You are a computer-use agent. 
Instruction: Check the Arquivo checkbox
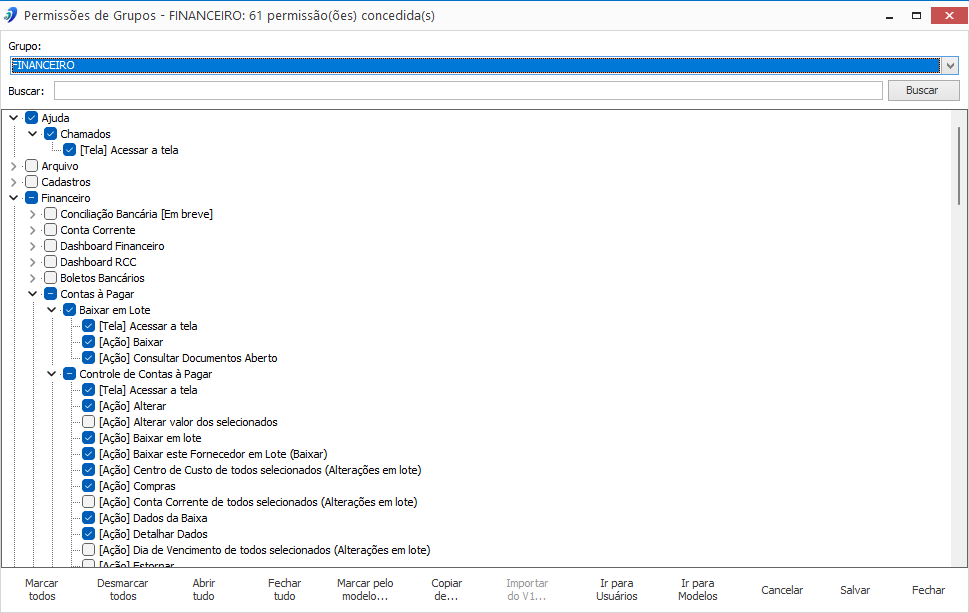point(32,166)
